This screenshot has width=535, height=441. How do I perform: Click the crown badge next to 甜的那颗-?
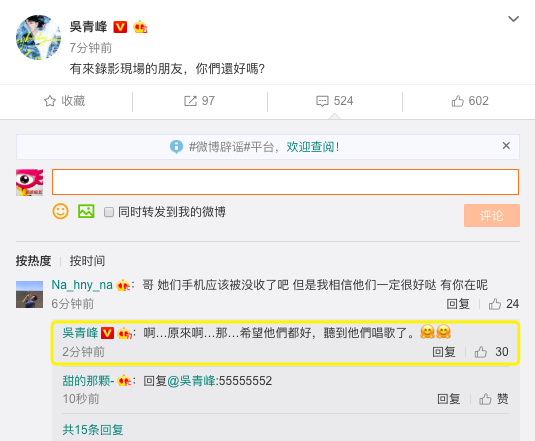coord(124,381)
